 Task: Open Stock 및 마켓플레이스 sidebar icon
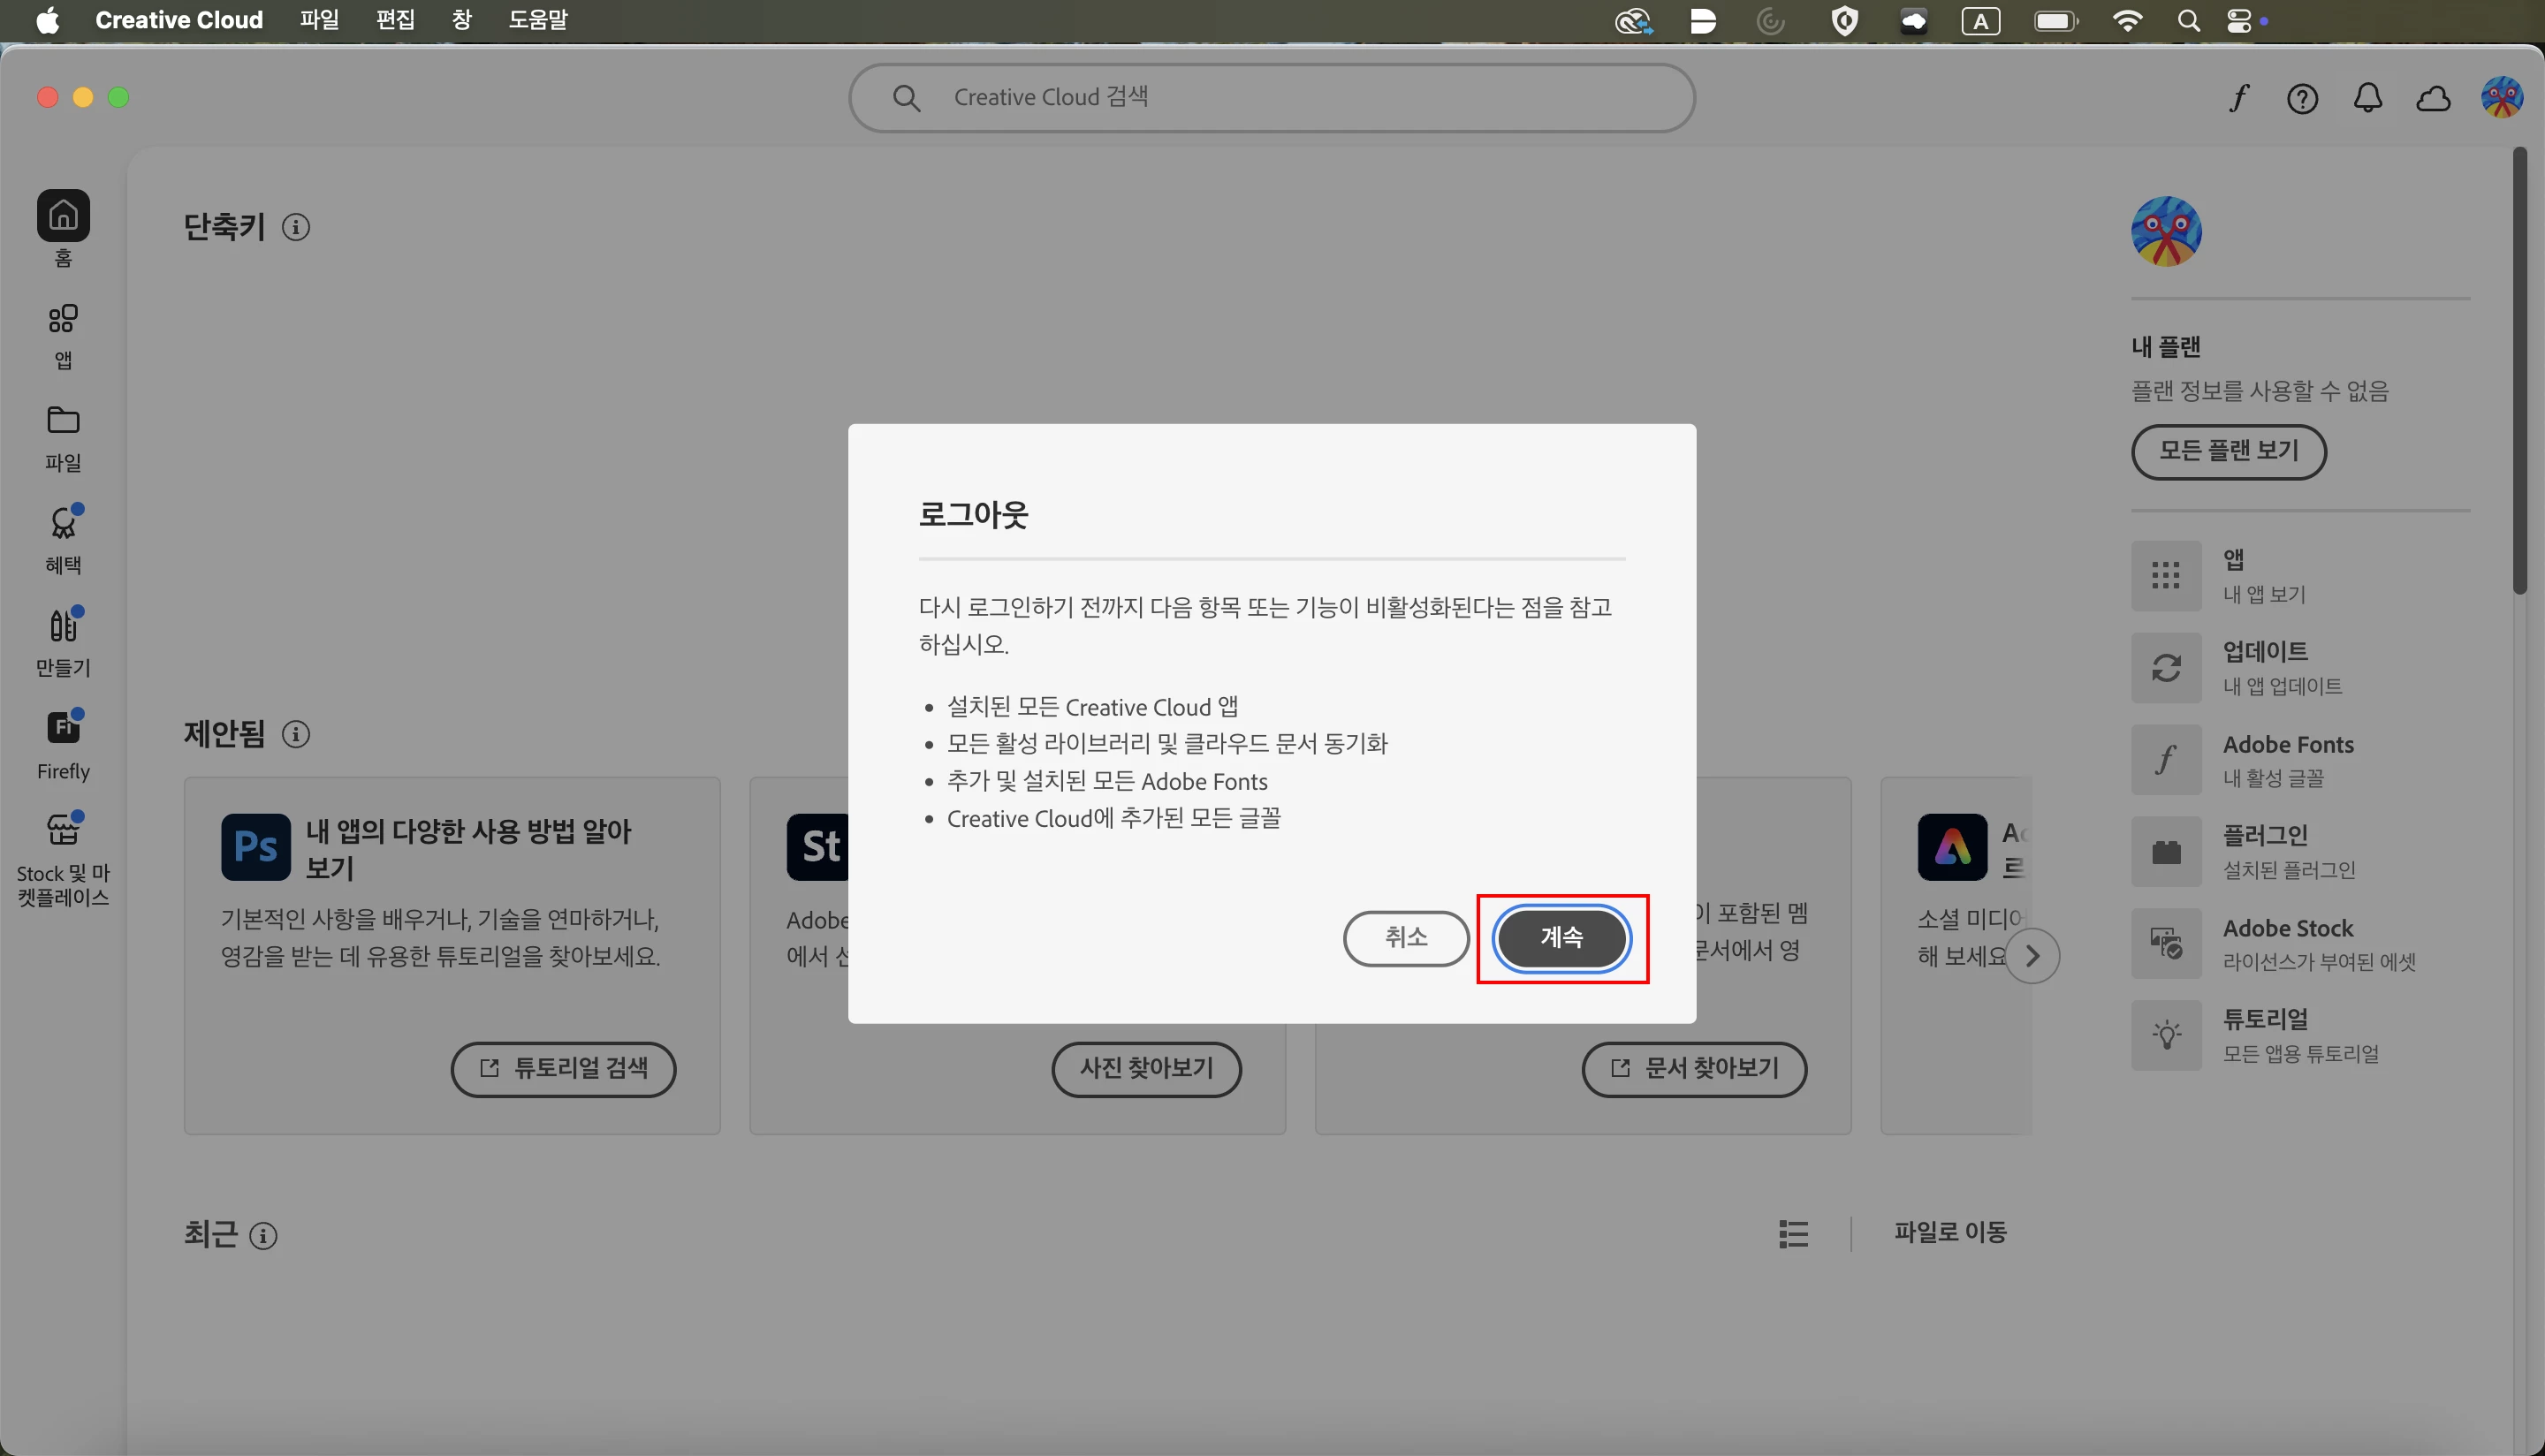click(x=63, y=829)
